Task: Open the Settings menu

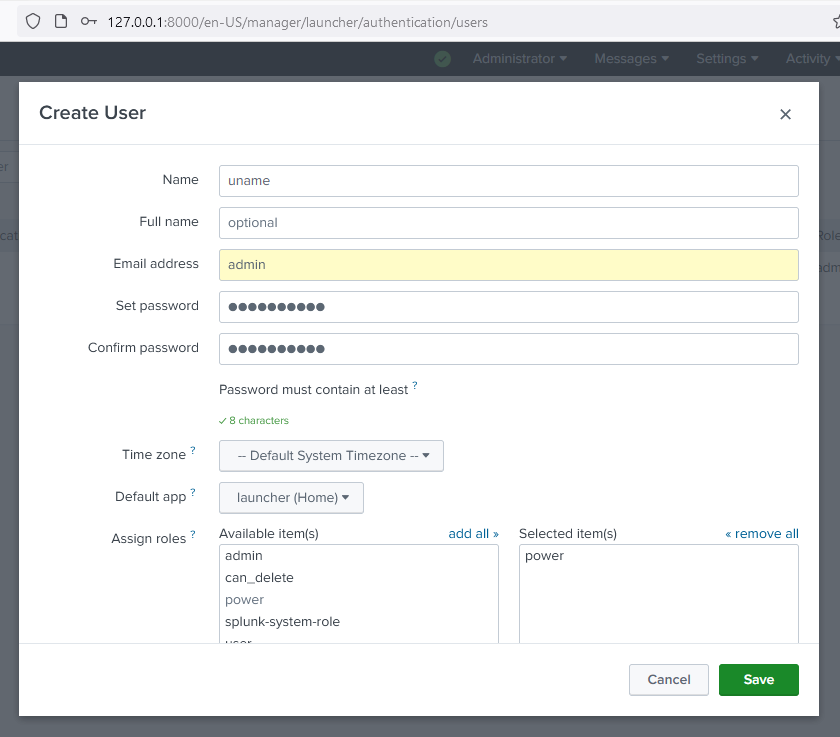Action: point(727,59)
